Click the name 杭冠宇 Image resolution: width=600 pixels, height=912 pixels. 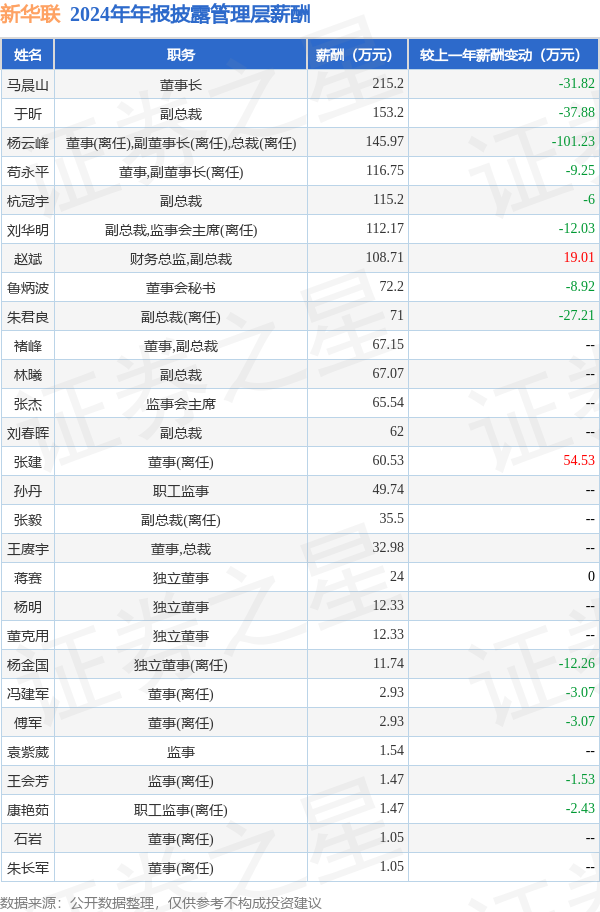click(28, 201)
